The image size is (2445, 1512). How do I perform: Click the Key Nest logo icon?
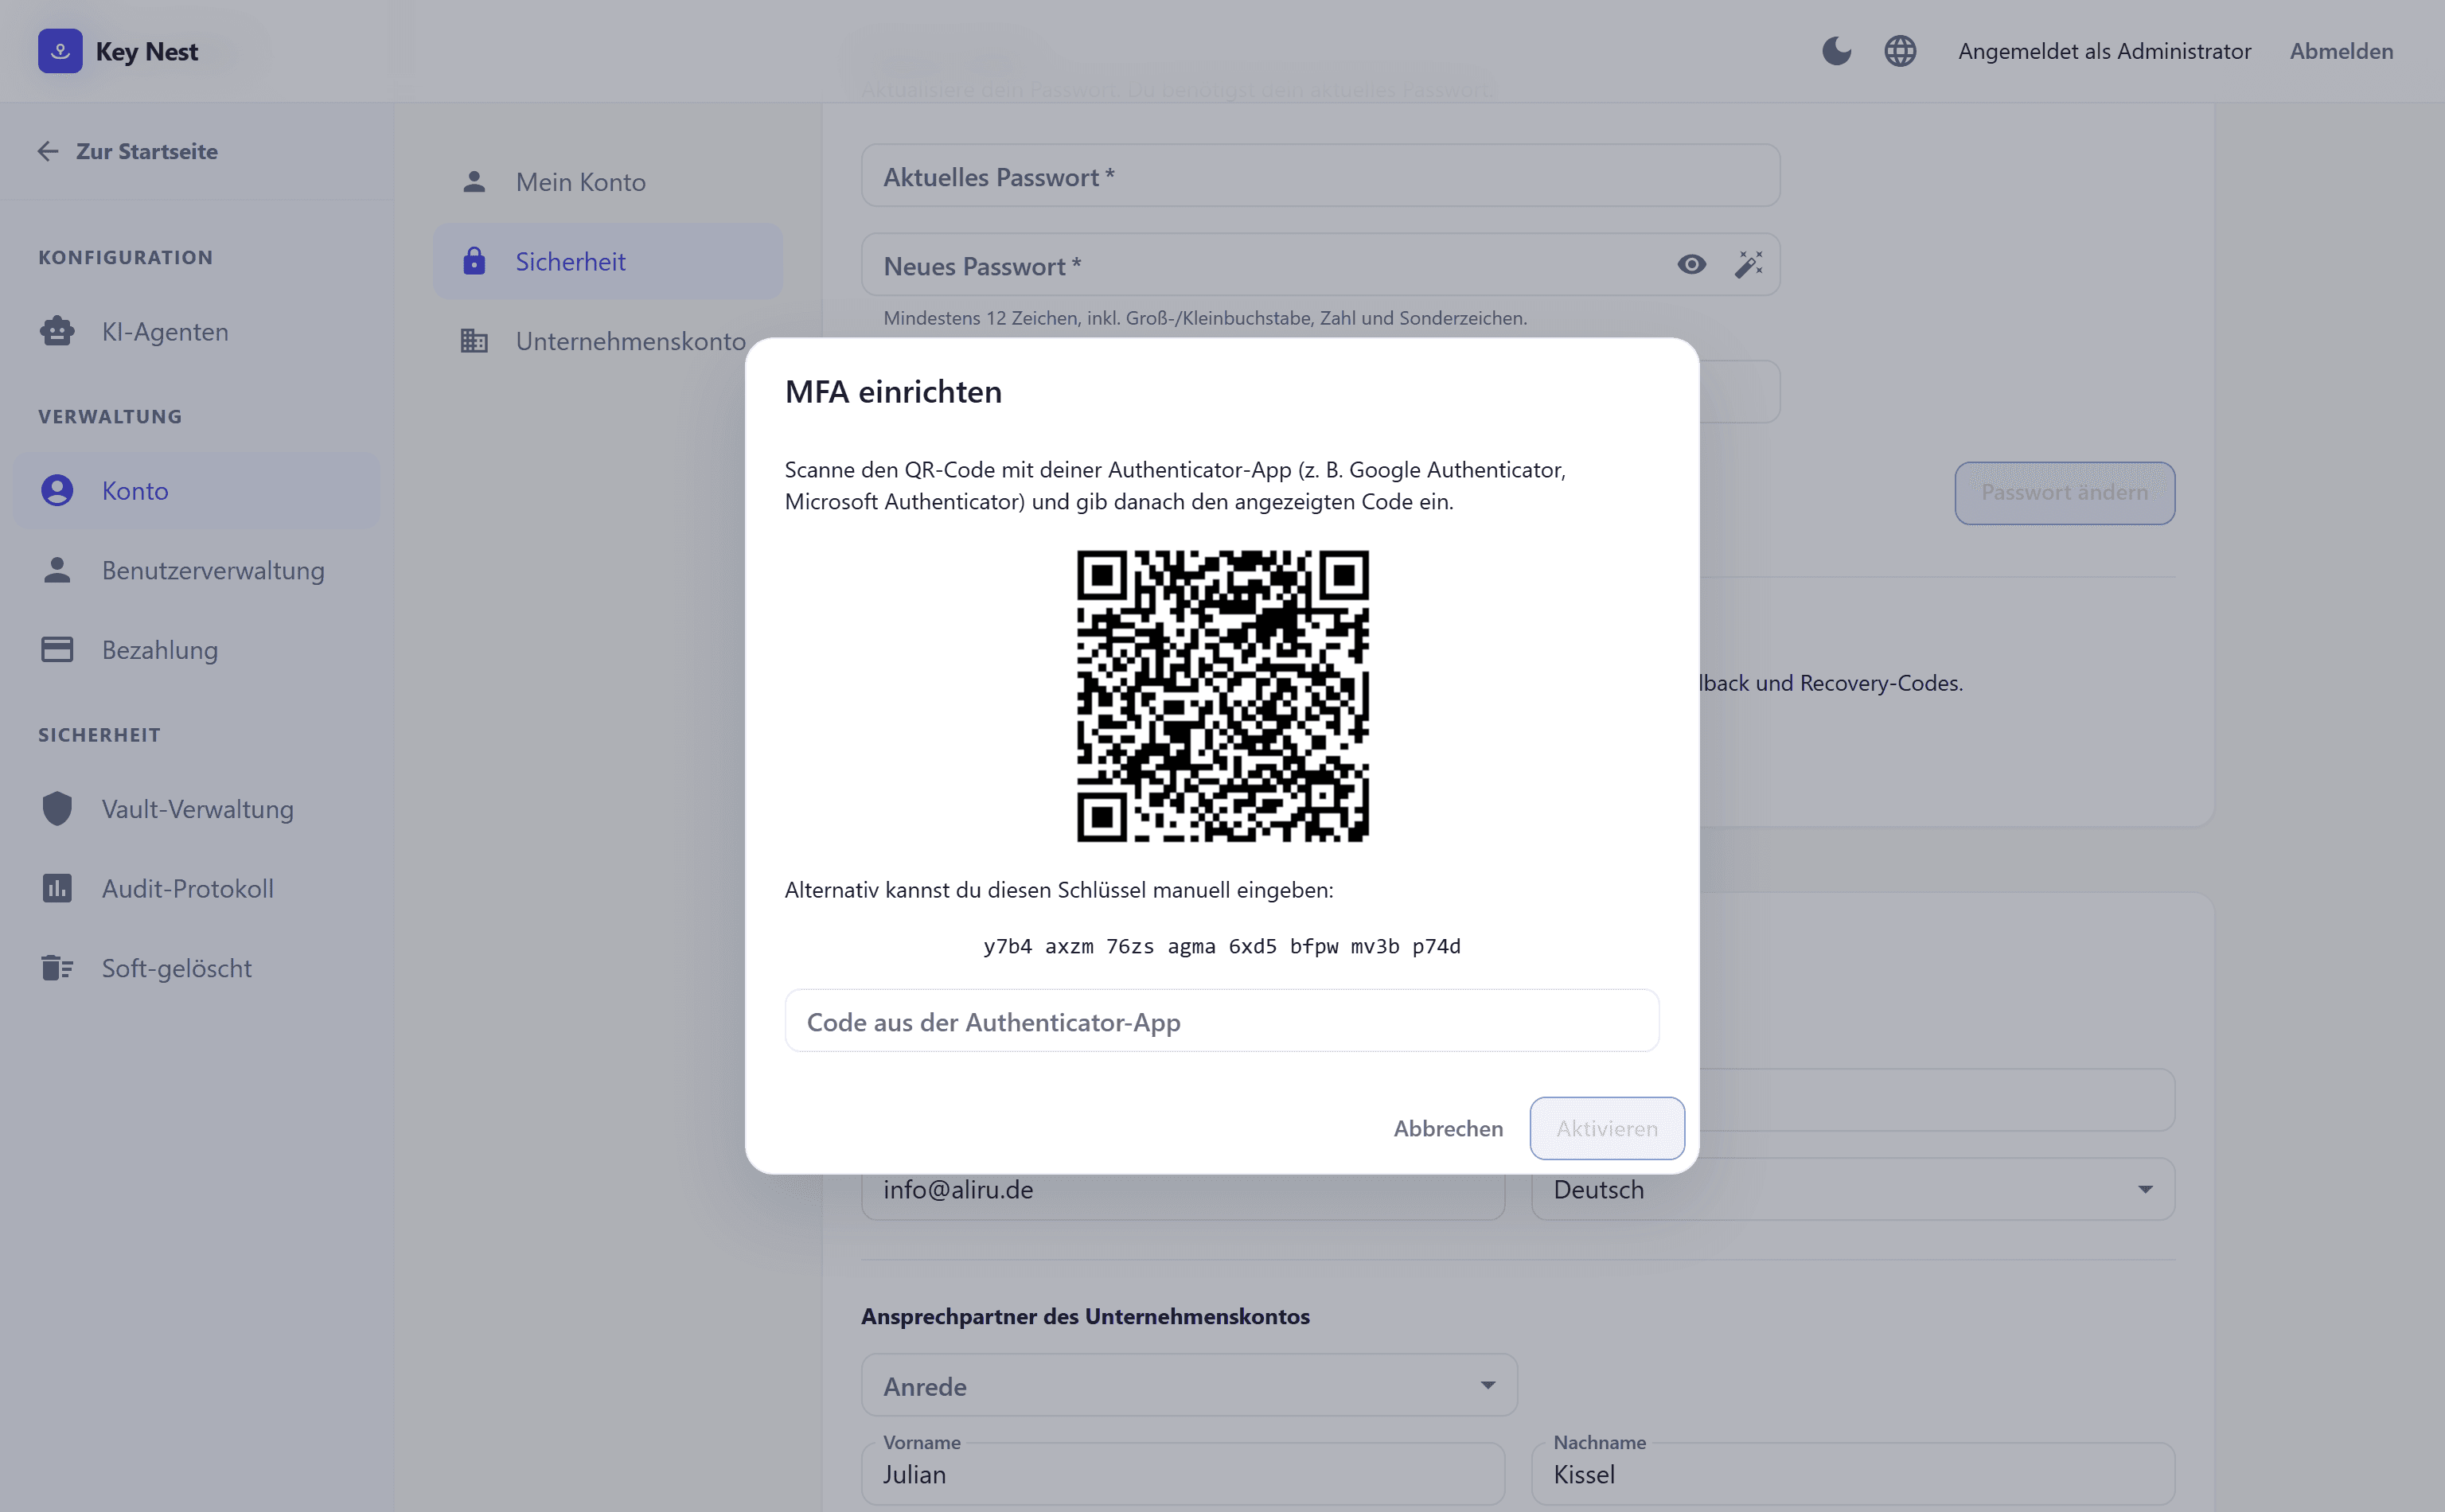pyautogui.click(x=60, y=51)
